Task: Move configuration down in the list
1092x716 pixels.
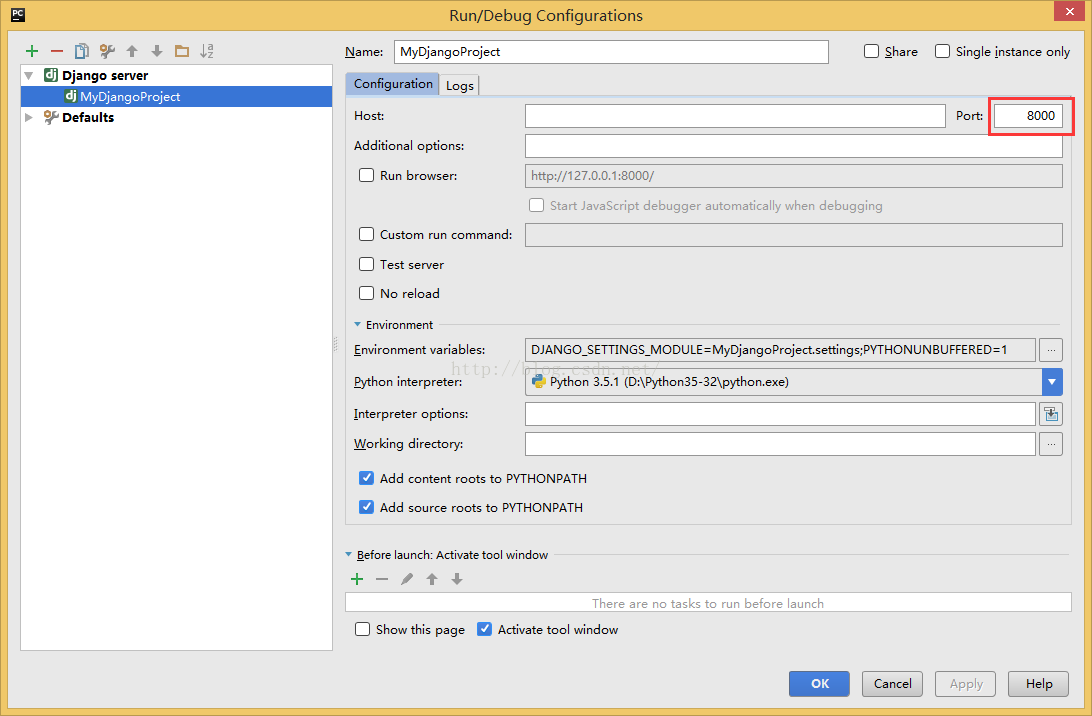Action: [157, 51]
